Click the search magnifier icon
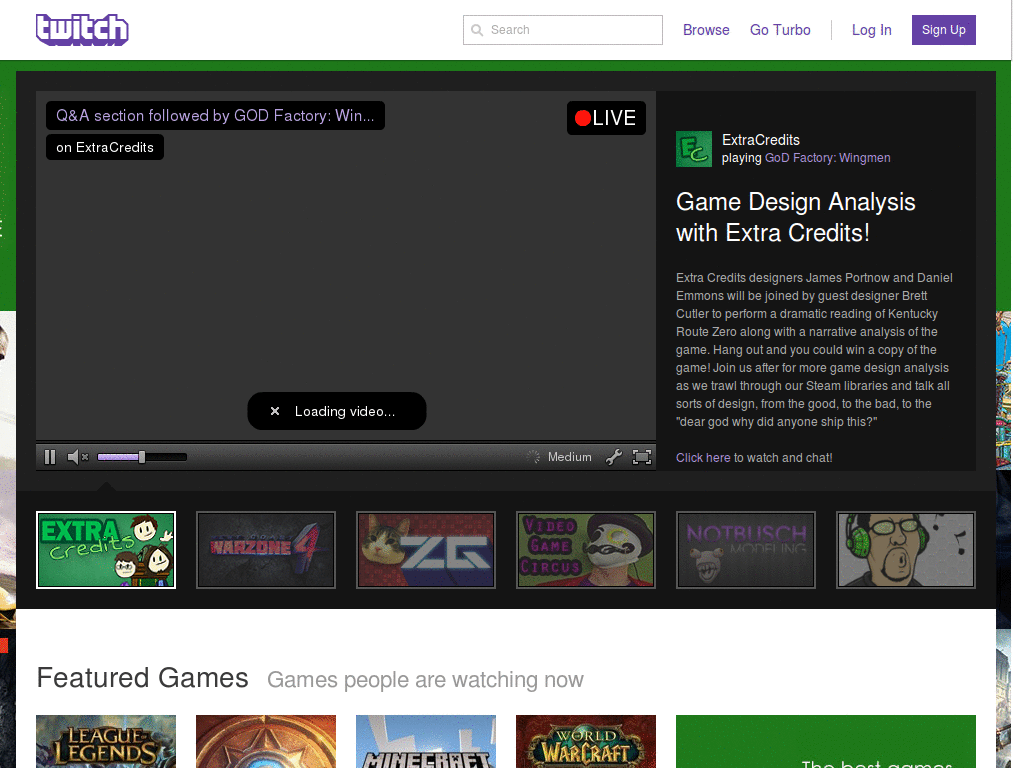Screen dimensions: 1024x768 click(x=477, y=30)
